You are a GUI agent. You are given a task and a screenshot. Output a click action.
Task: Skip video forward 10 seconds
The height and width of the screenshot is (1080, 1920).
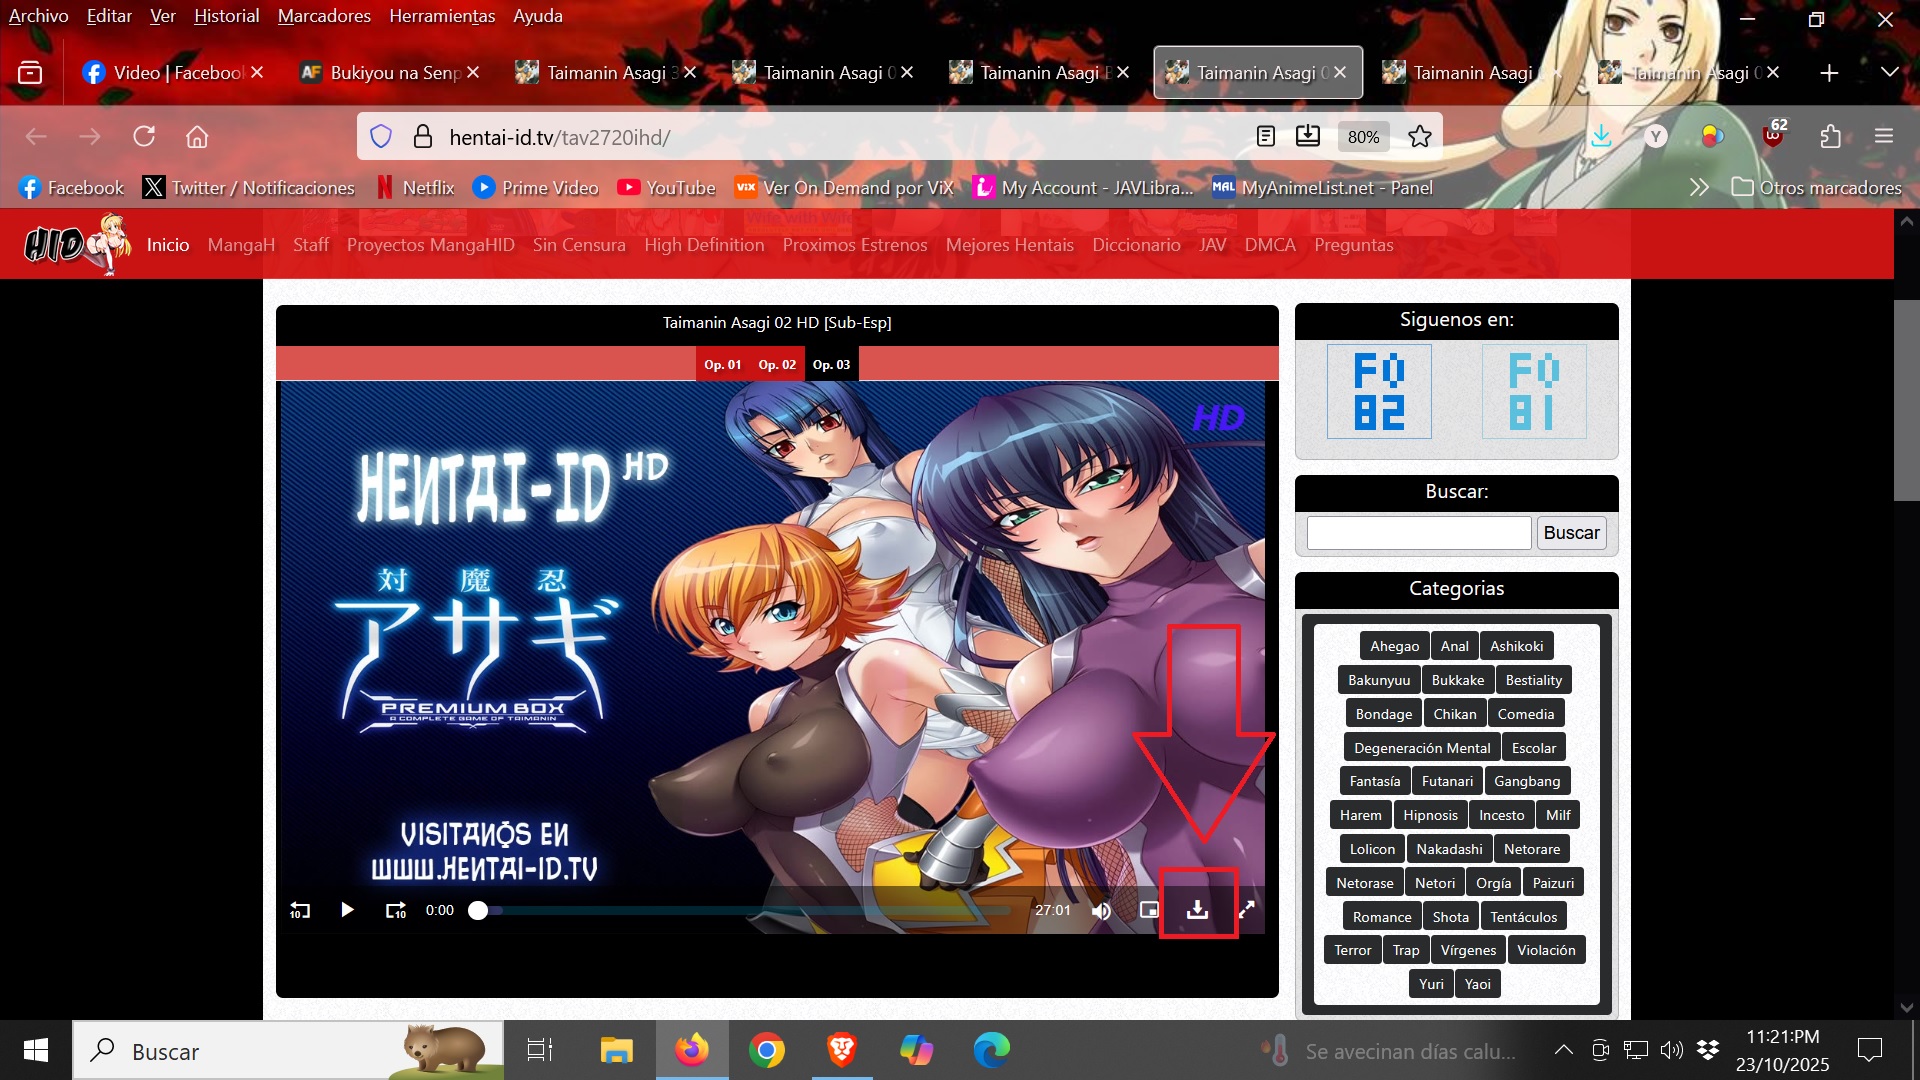[x=396, y=910]
